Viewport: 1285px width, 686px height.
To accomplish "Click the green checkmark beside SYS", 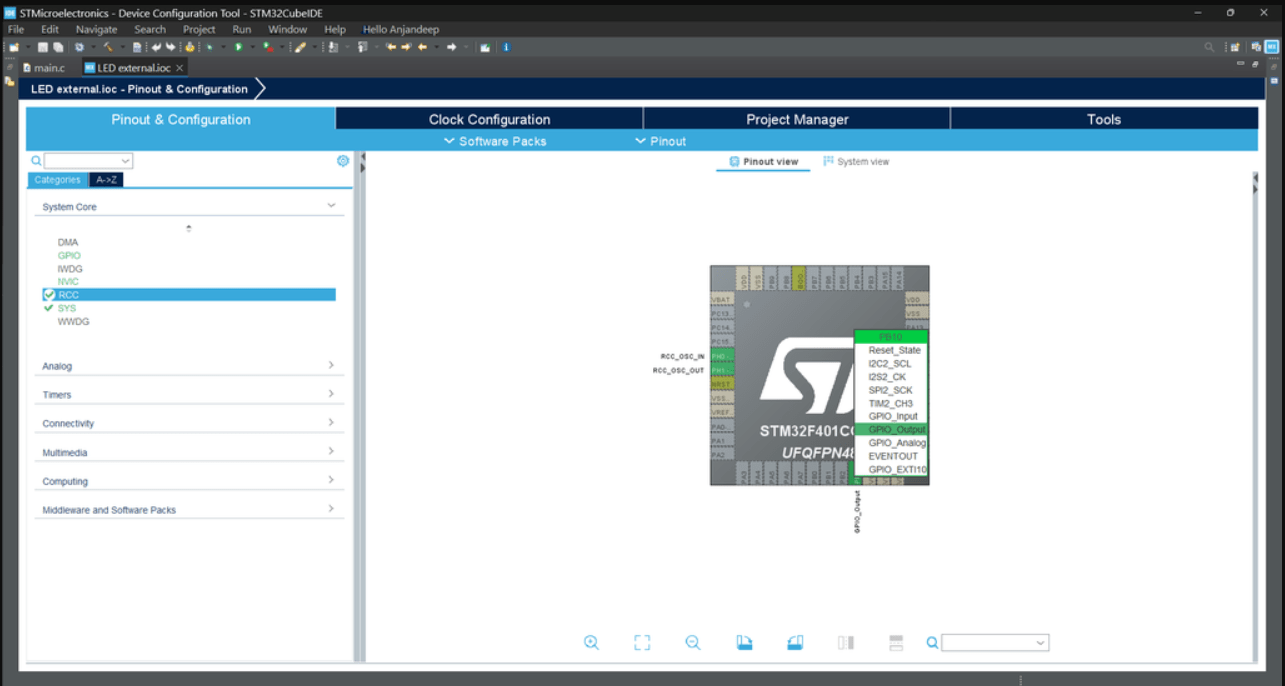I will pos(46,308).
